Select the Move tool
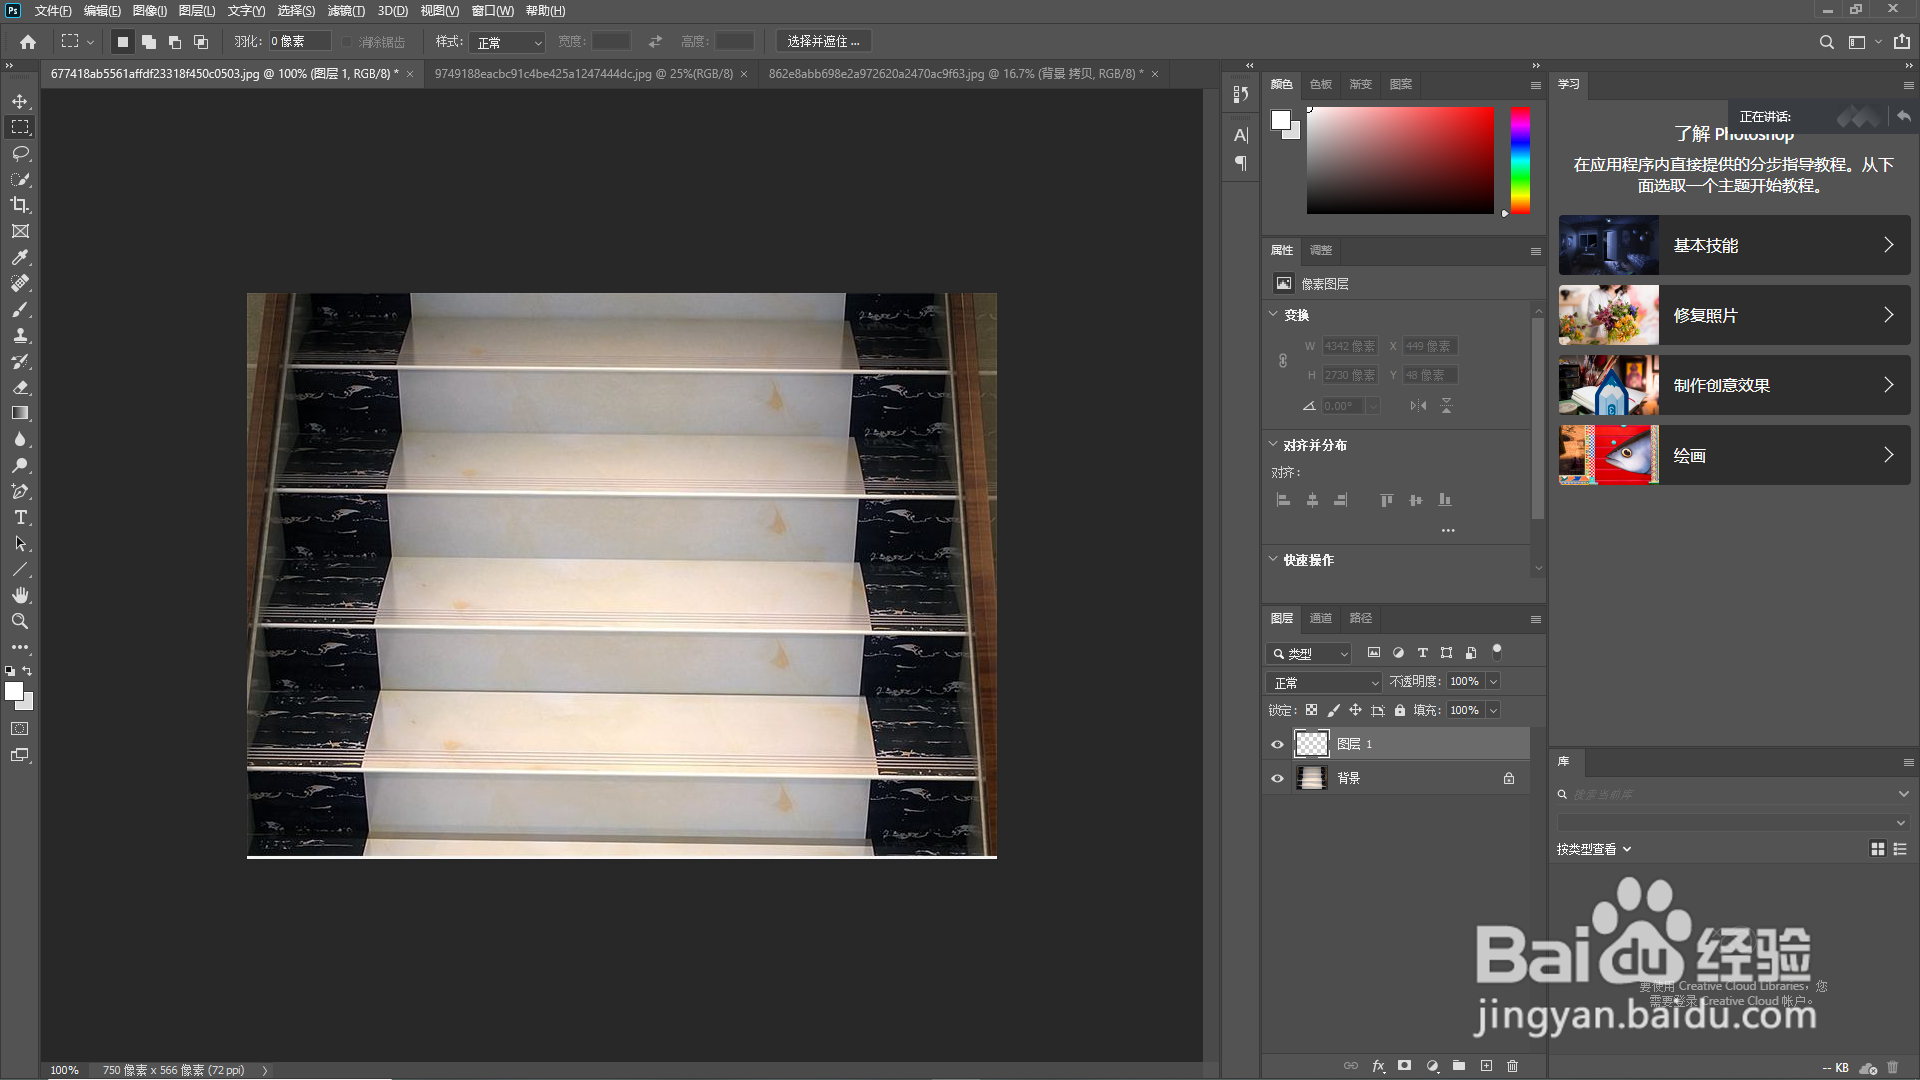 (x=20, y=101)
